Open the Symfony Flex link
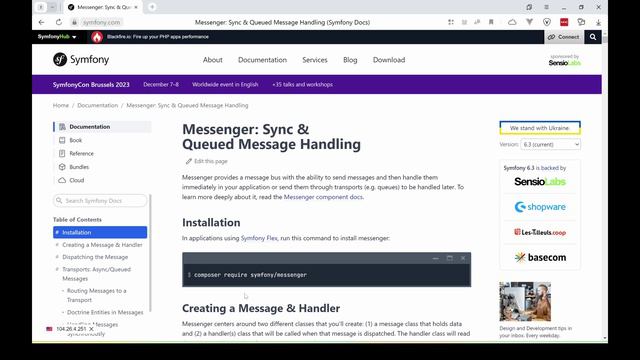 pos(259,238)
